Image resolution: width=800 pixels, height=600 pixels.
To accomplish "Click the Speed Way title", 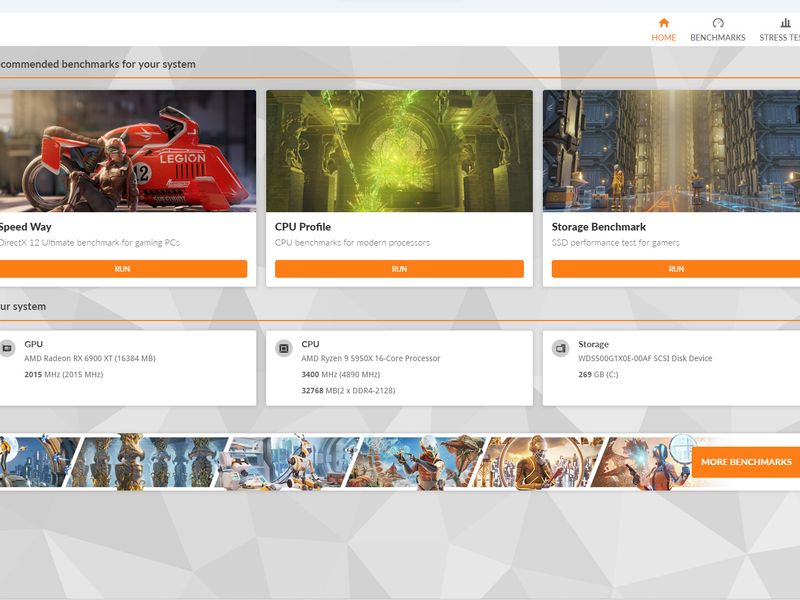I will pyautogui.click(x=26, y=227).
